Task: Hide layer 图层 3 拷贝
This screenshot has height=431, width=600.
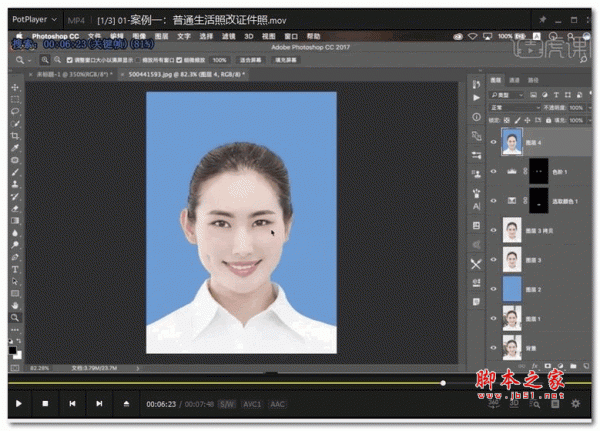Action: pos(493,230)
